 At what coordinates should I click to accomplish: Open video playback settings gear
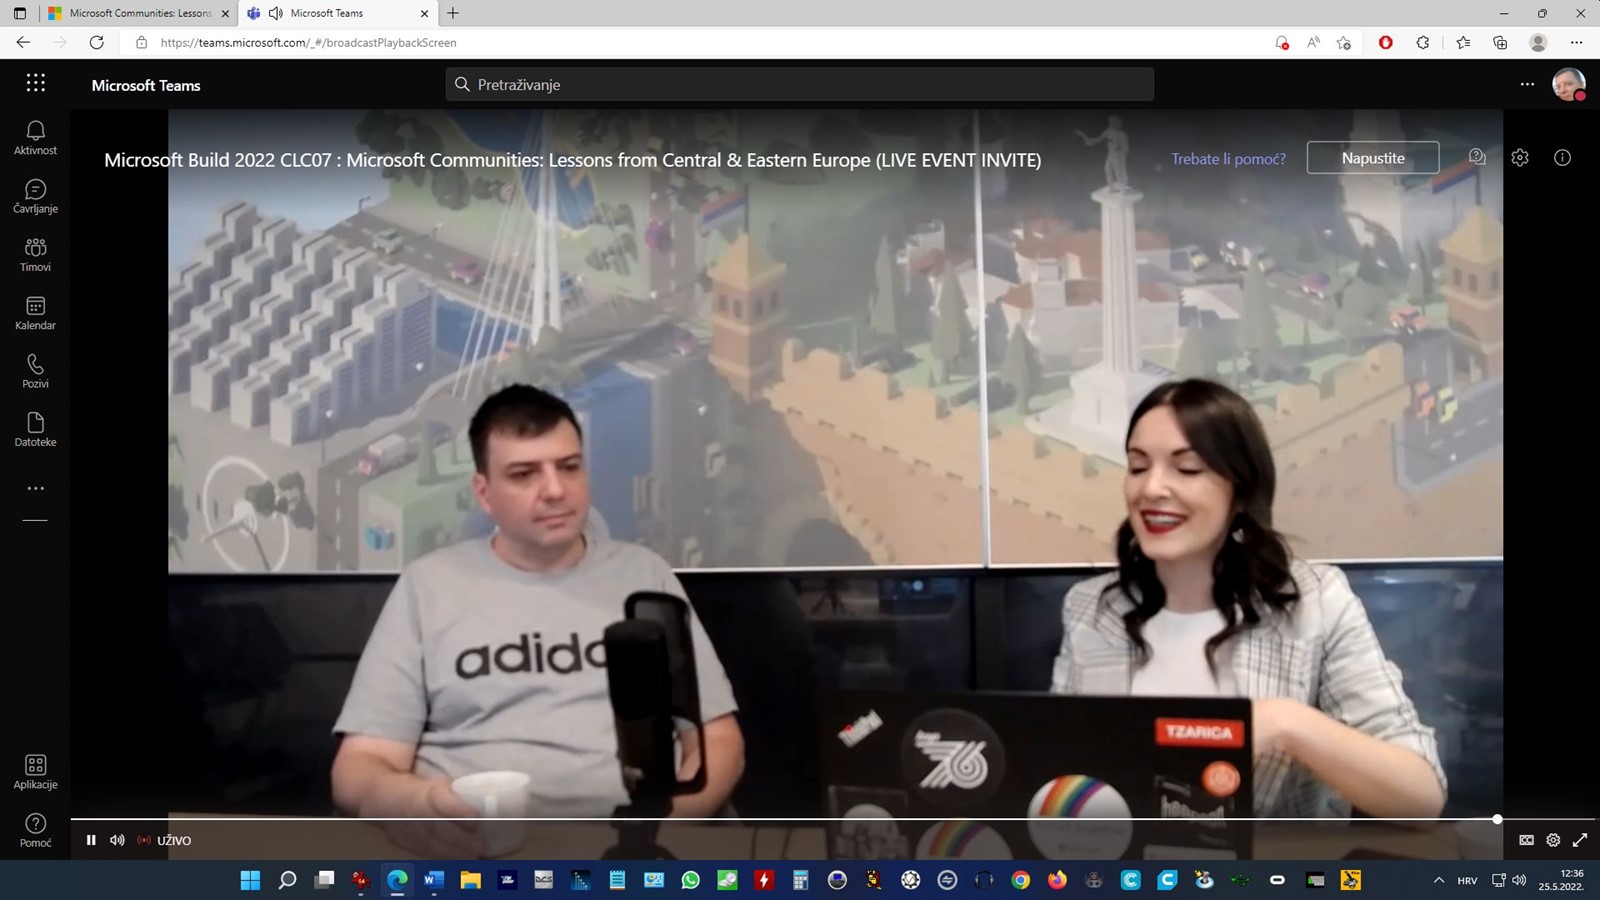click(x=1553, y=840)
